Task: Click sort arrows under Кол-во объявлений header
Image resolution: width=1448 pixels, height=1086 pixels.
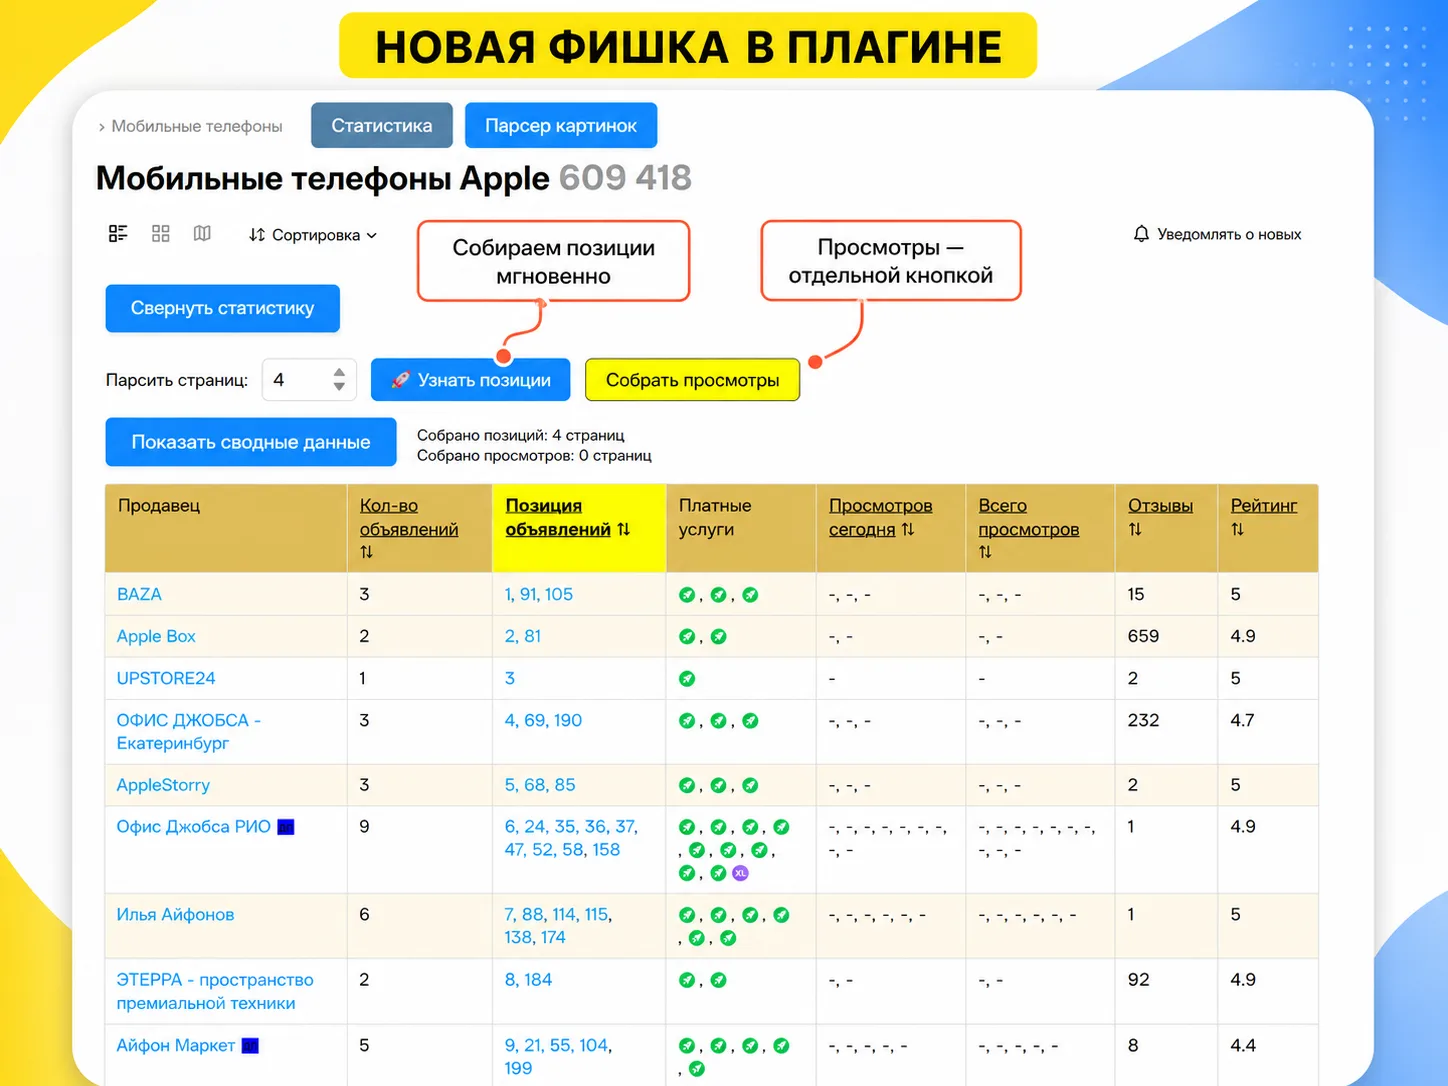Action: point(366,552)
